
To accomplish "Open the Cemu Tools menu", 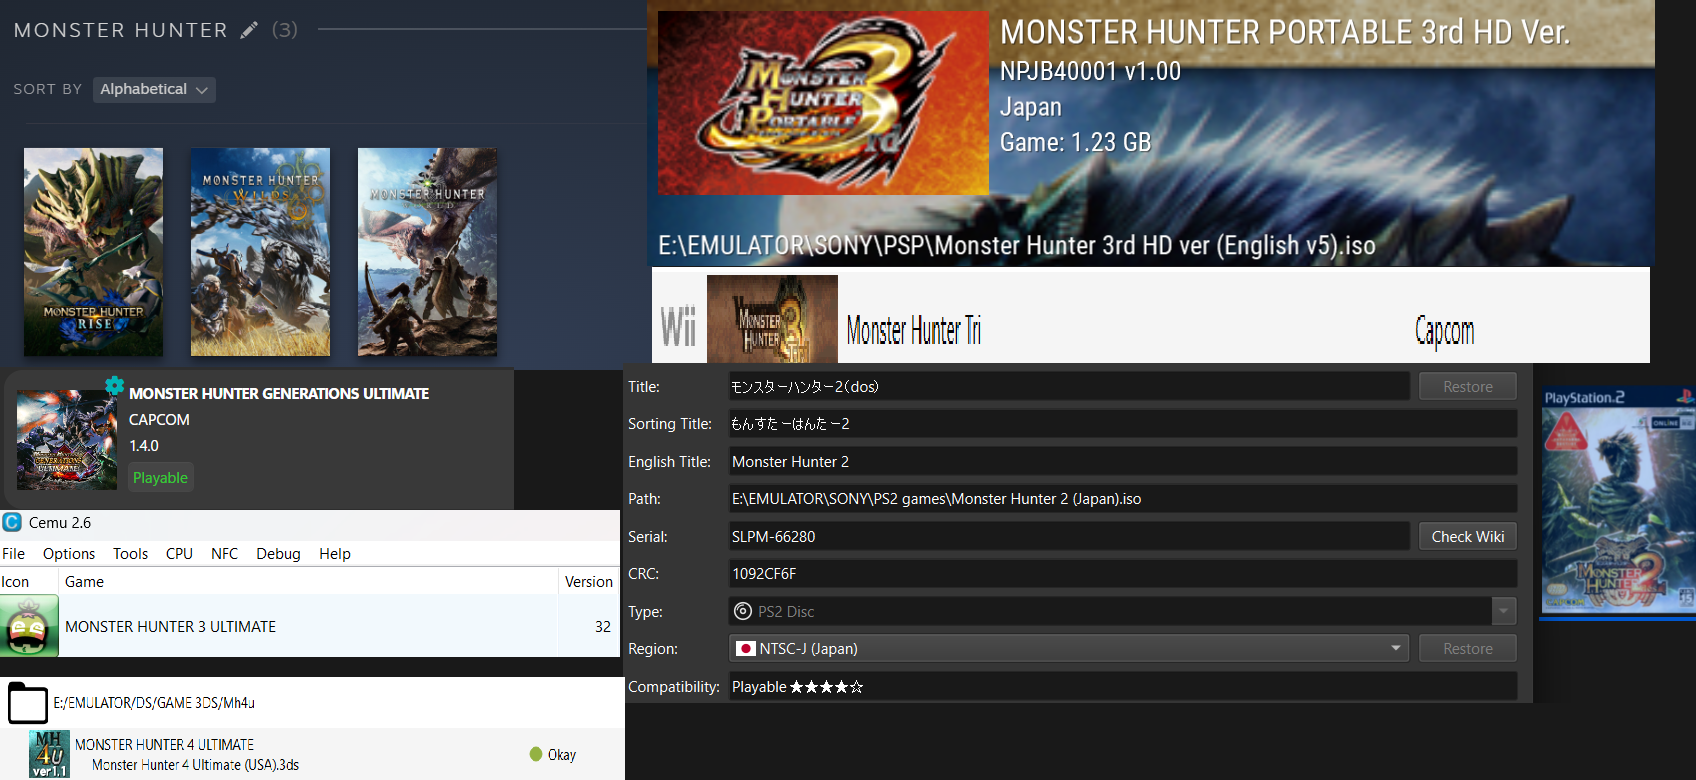I will [130, 554].
